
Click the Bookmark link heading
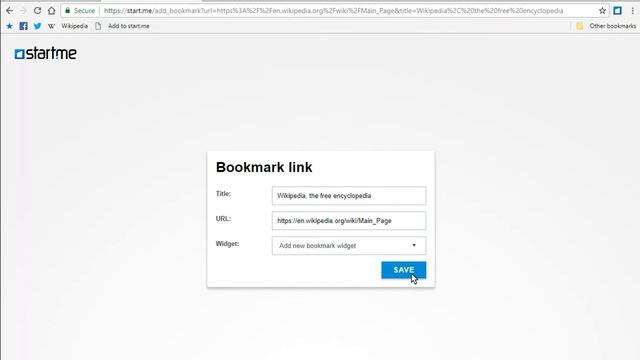[x=264, y=167]
